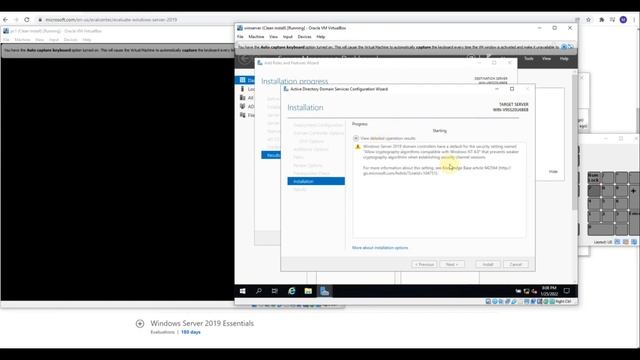Image resolution: width=640 pixels, height=360 pixels.
Task: Select All Servers icon in Server Manager sidebar
Action: [242, 98]
